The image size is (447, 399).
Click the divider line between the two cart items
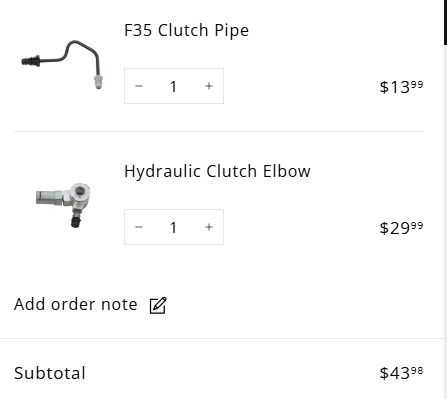pyautogui.click(x=219, y=131)
